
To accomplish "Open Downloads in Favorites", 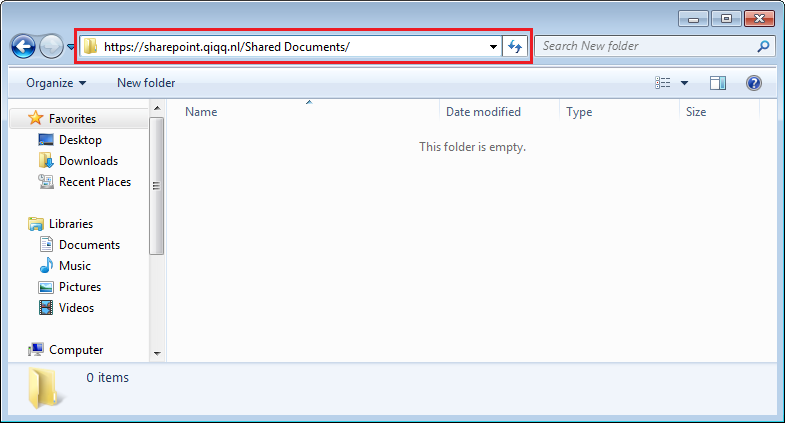I will coord(88,161).
